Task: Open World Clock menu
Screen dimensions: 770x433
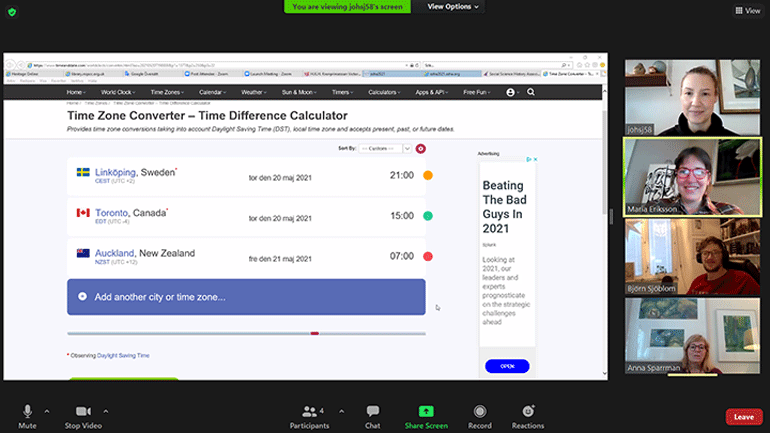Action: coord(117,92)
